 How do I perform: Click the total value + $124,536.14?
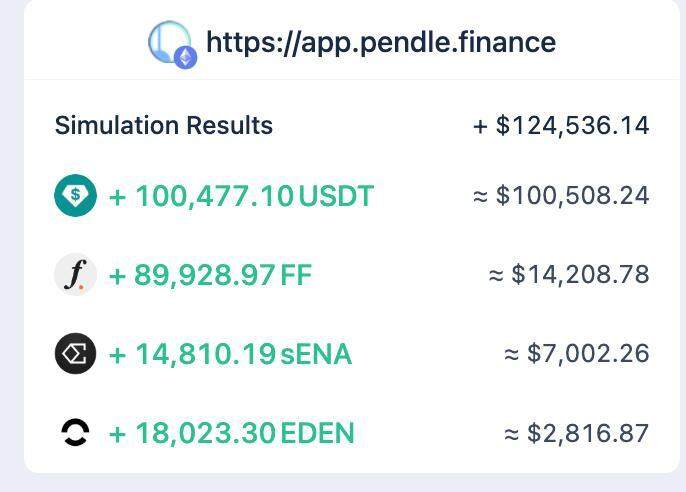click(561, 126)
